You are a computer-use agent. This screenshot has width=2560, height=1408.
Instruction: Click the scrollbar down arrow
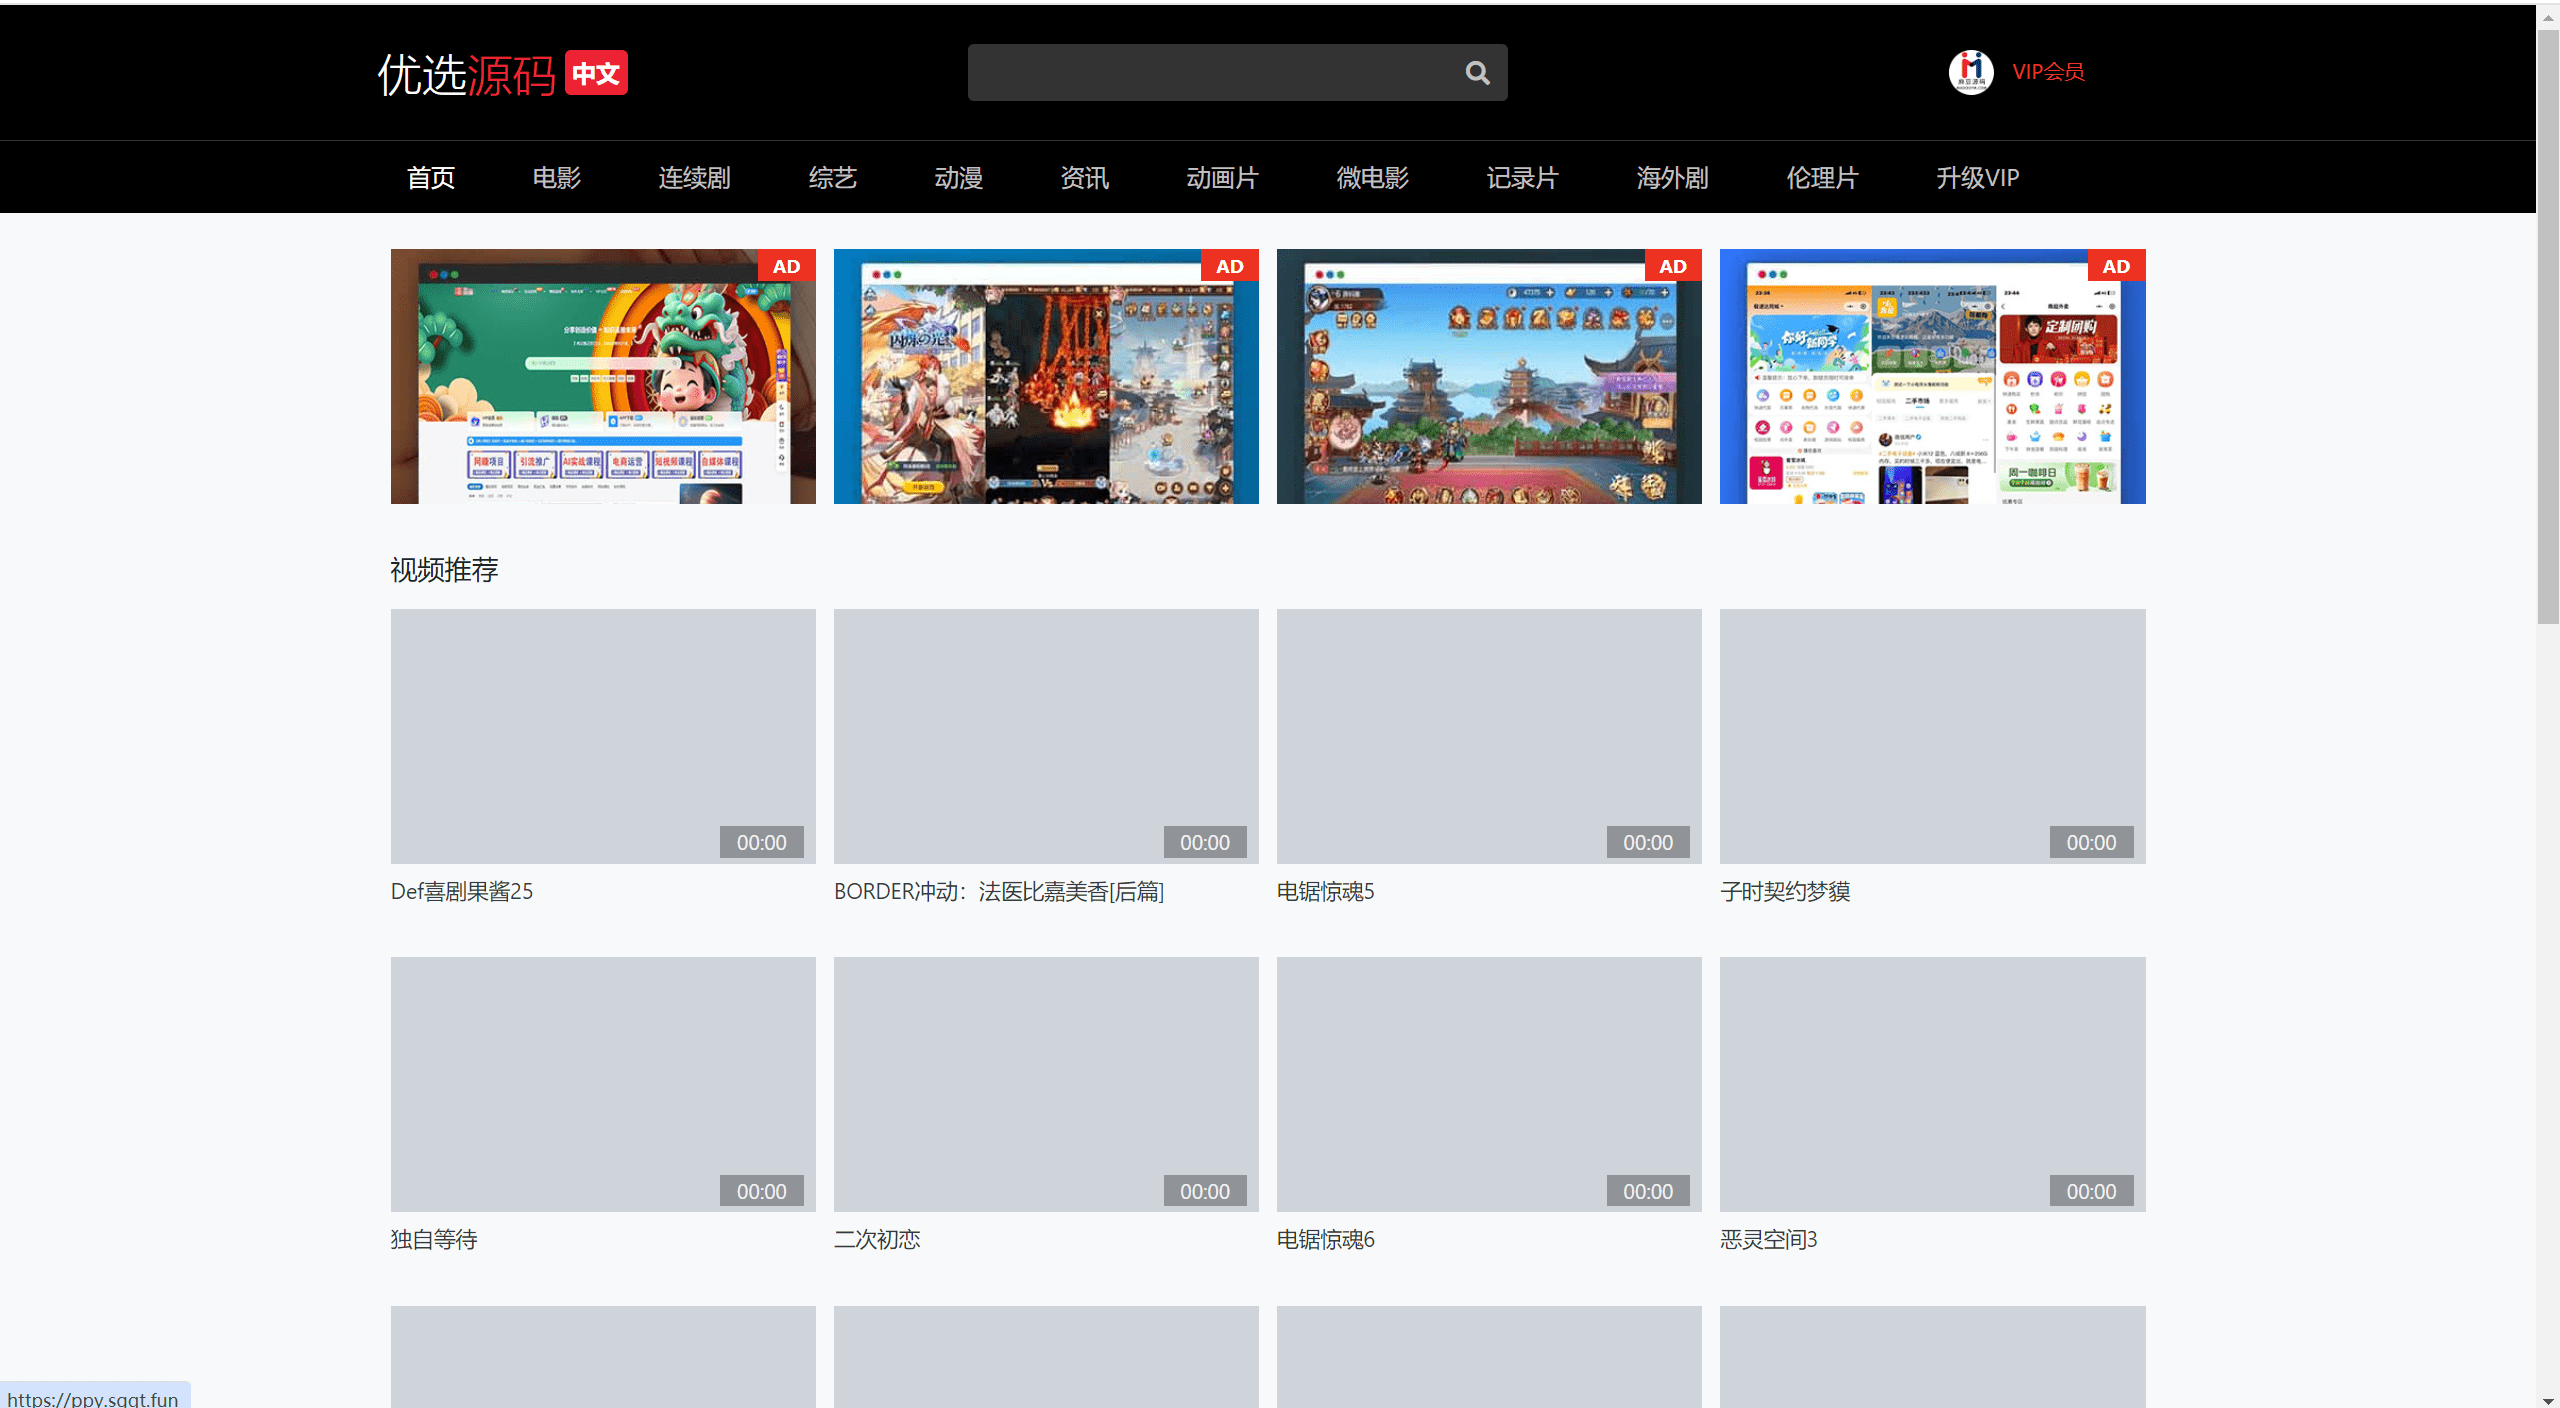point(2548,1399)
